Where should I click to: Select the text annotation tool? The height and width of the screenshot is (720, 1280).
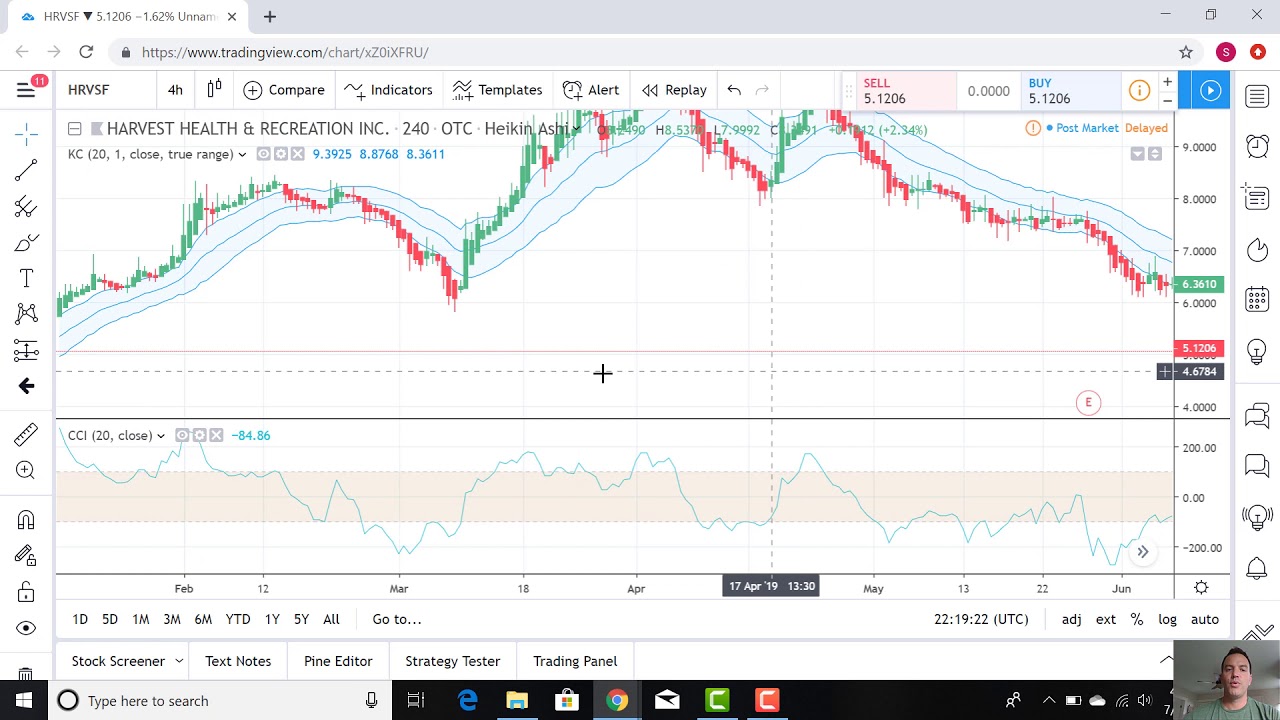point(26,279)
